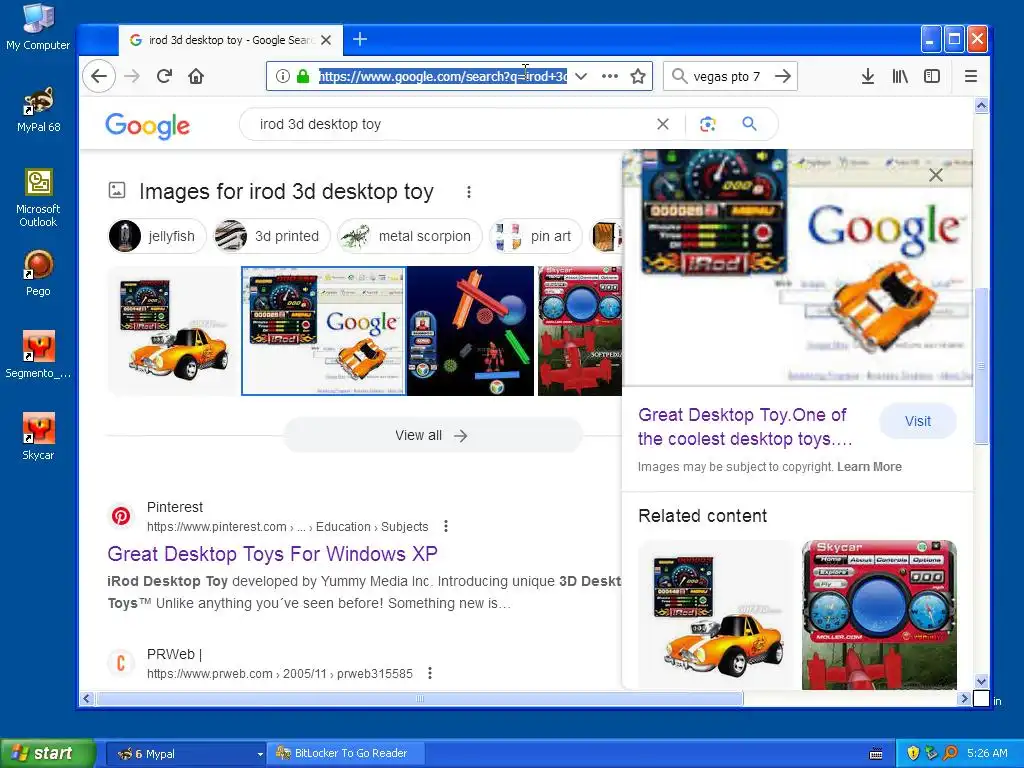Filter images by metal scorpion chip
The image size is (1024, 768).
[x=410, y=236]
